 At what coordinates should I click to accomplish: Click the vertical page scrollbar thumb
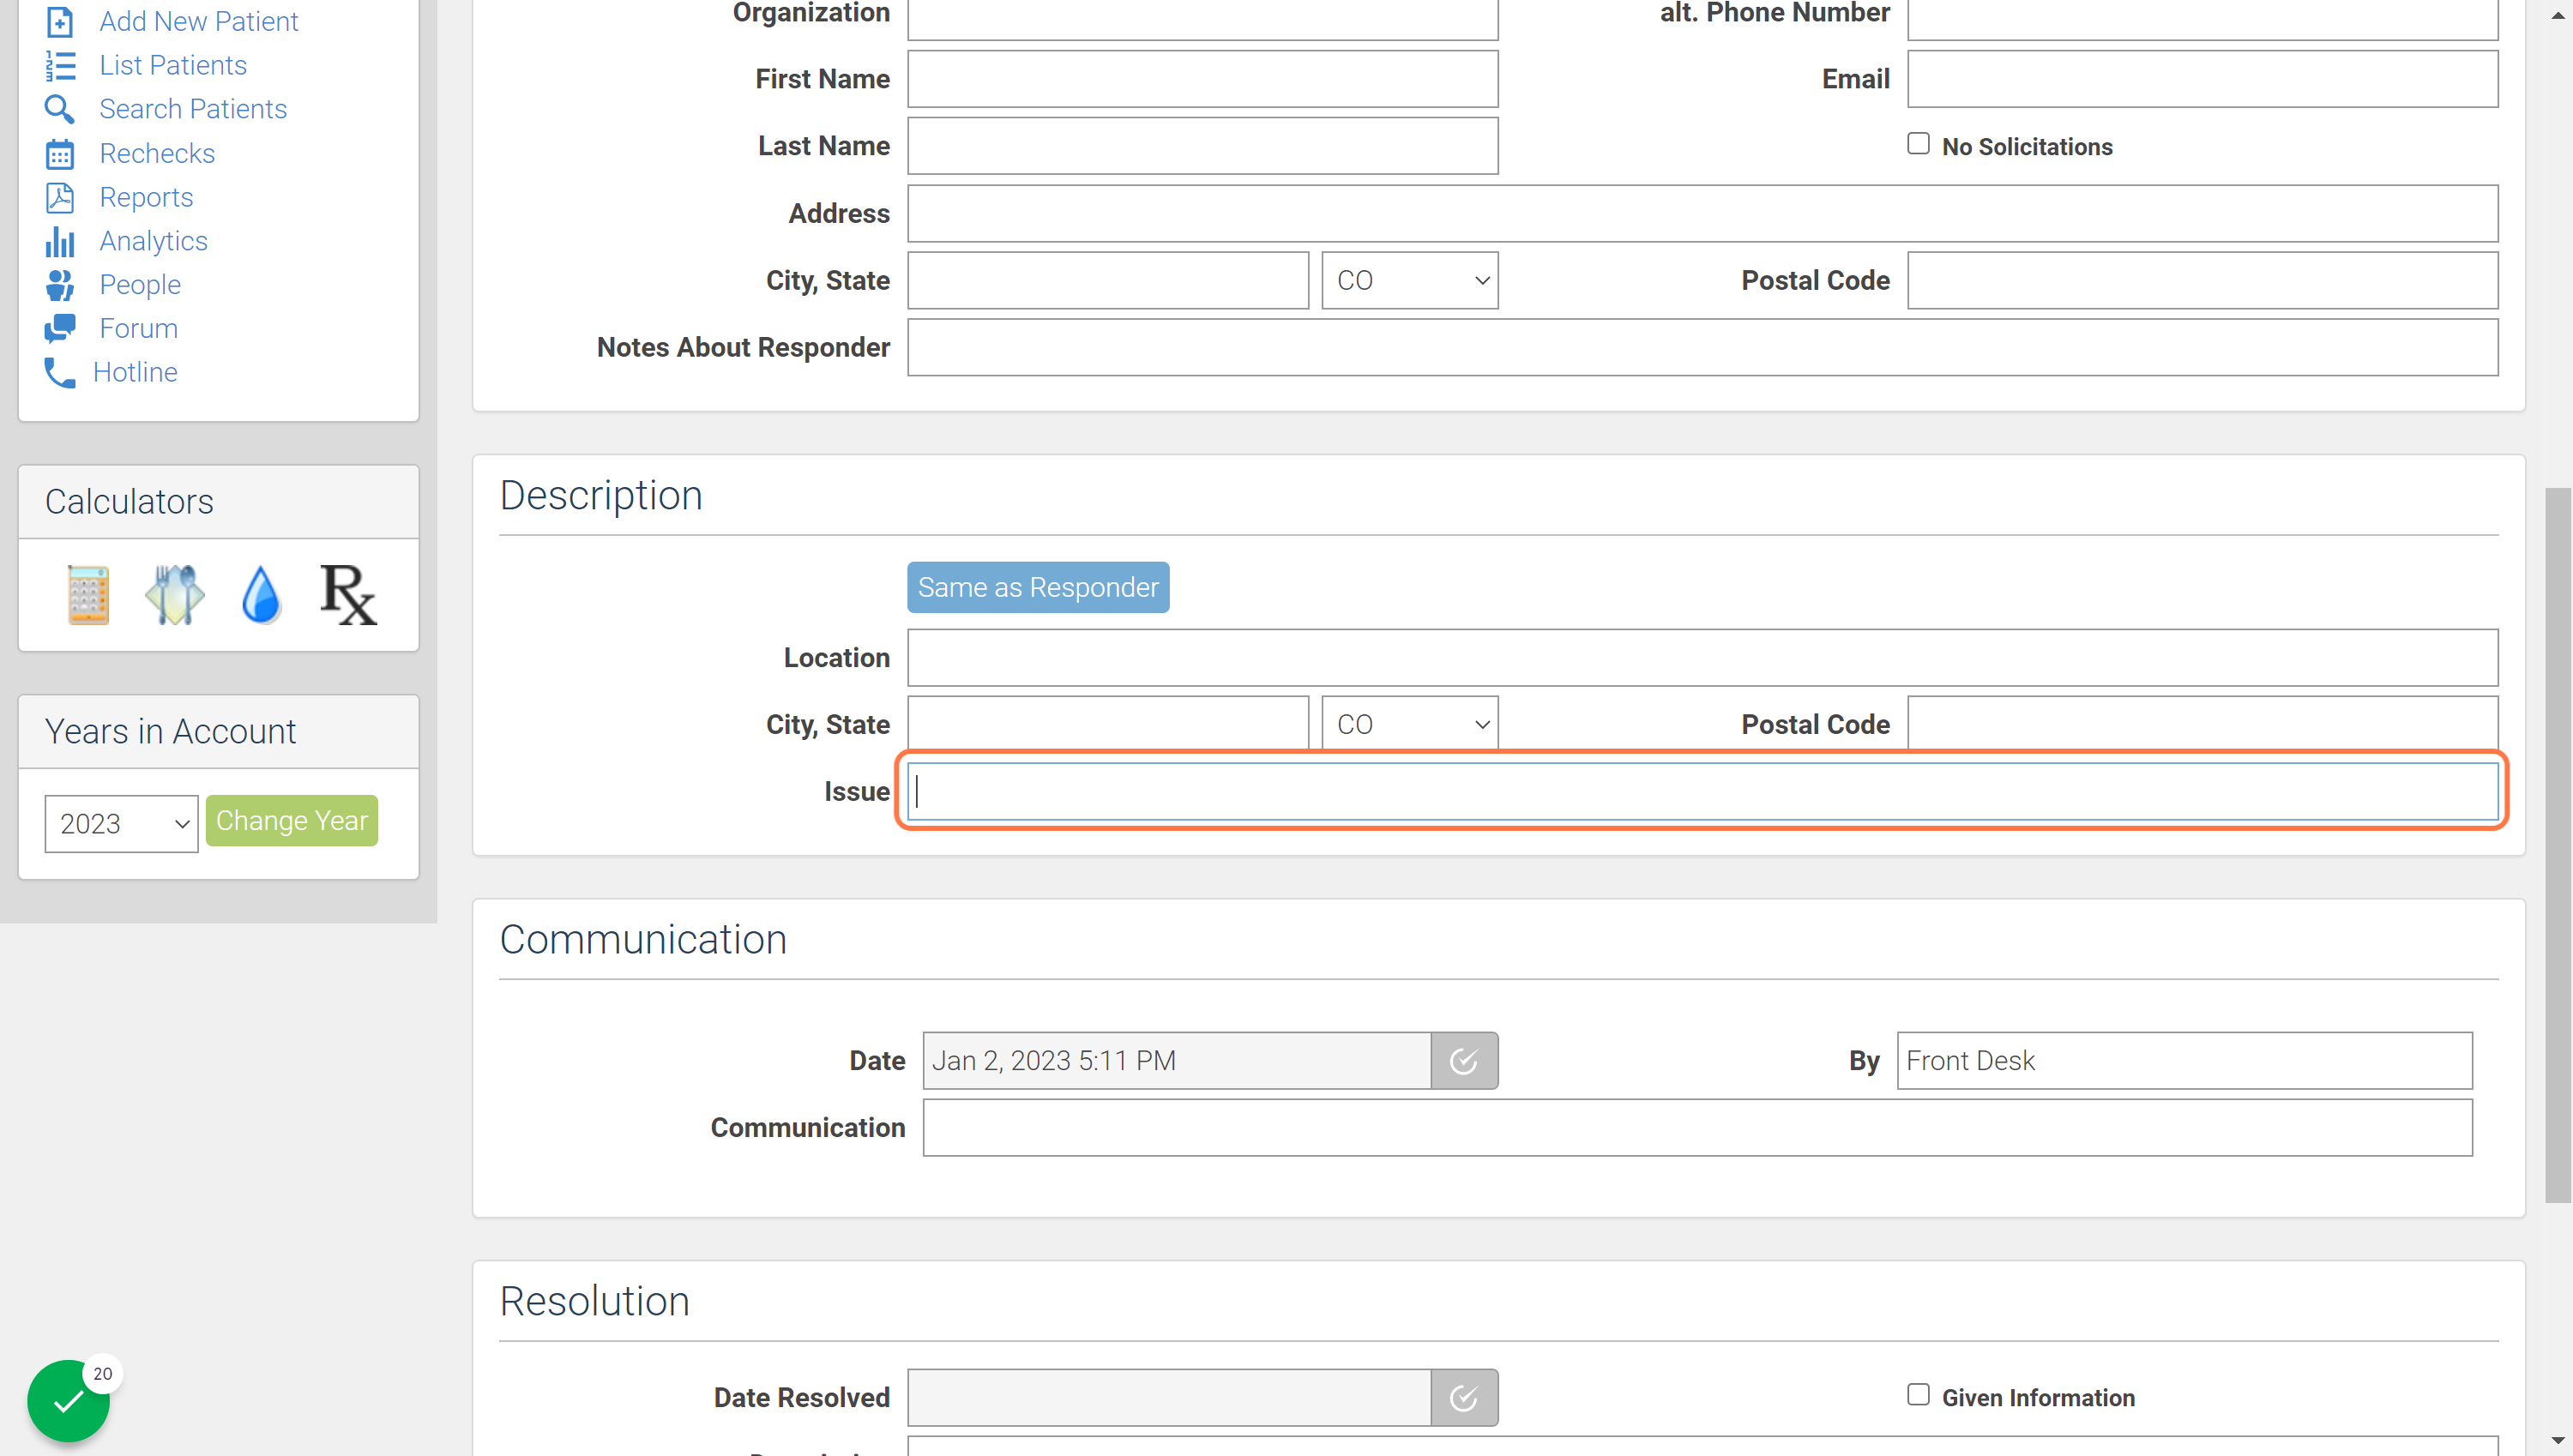(2558, 845)
